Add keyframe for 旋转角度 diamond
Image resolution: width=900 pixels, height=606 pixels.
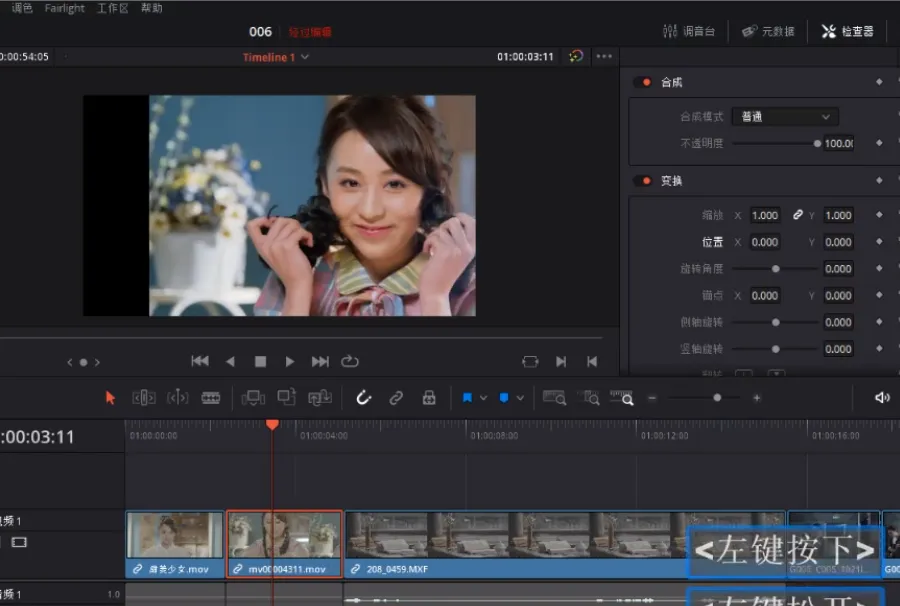click(x=879, y=268)
